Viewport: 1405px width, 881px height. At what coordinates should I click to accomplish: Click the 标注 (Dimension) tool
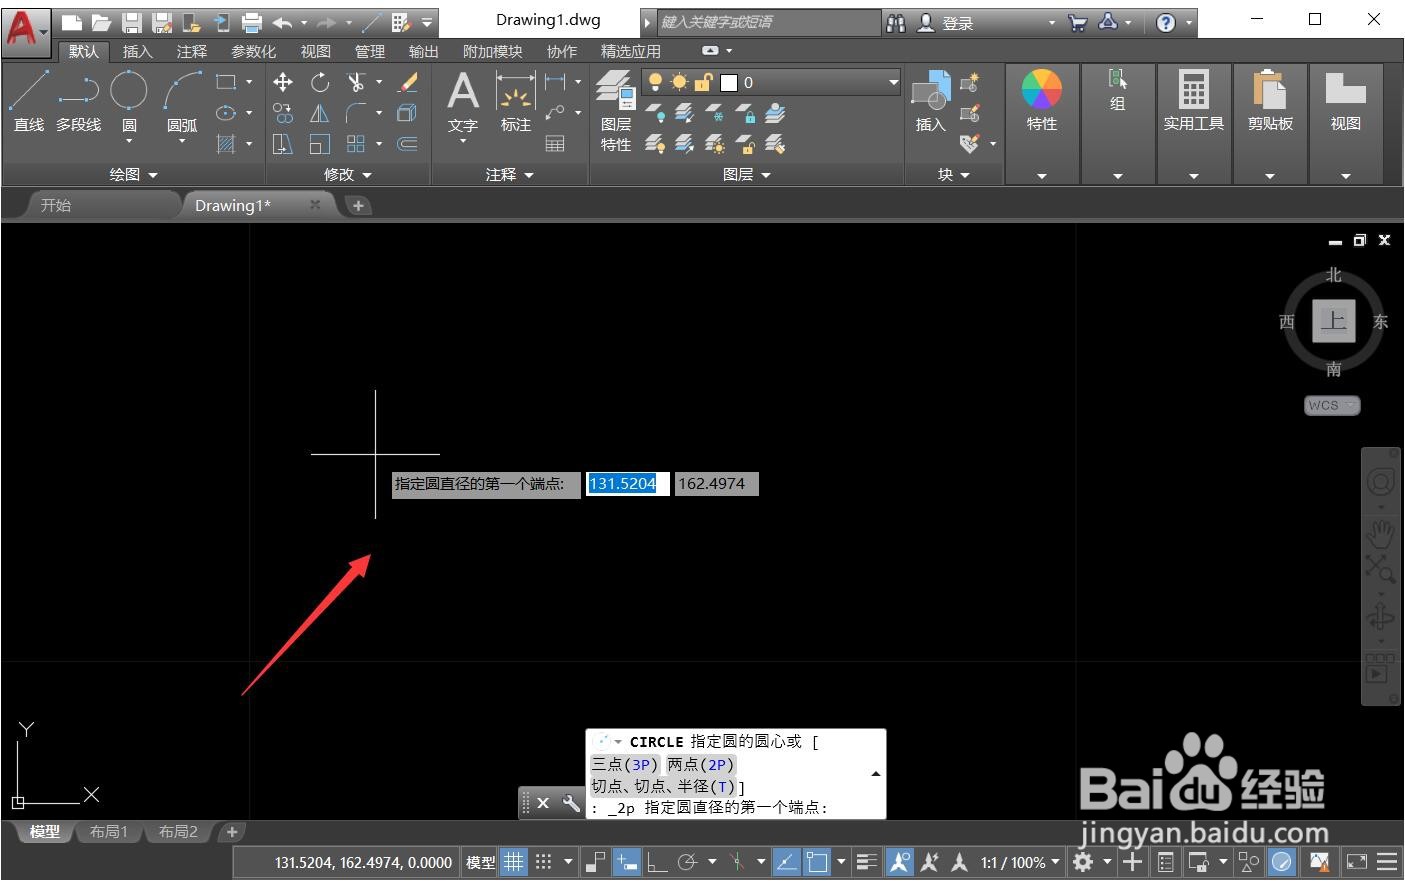pos(516,101)
